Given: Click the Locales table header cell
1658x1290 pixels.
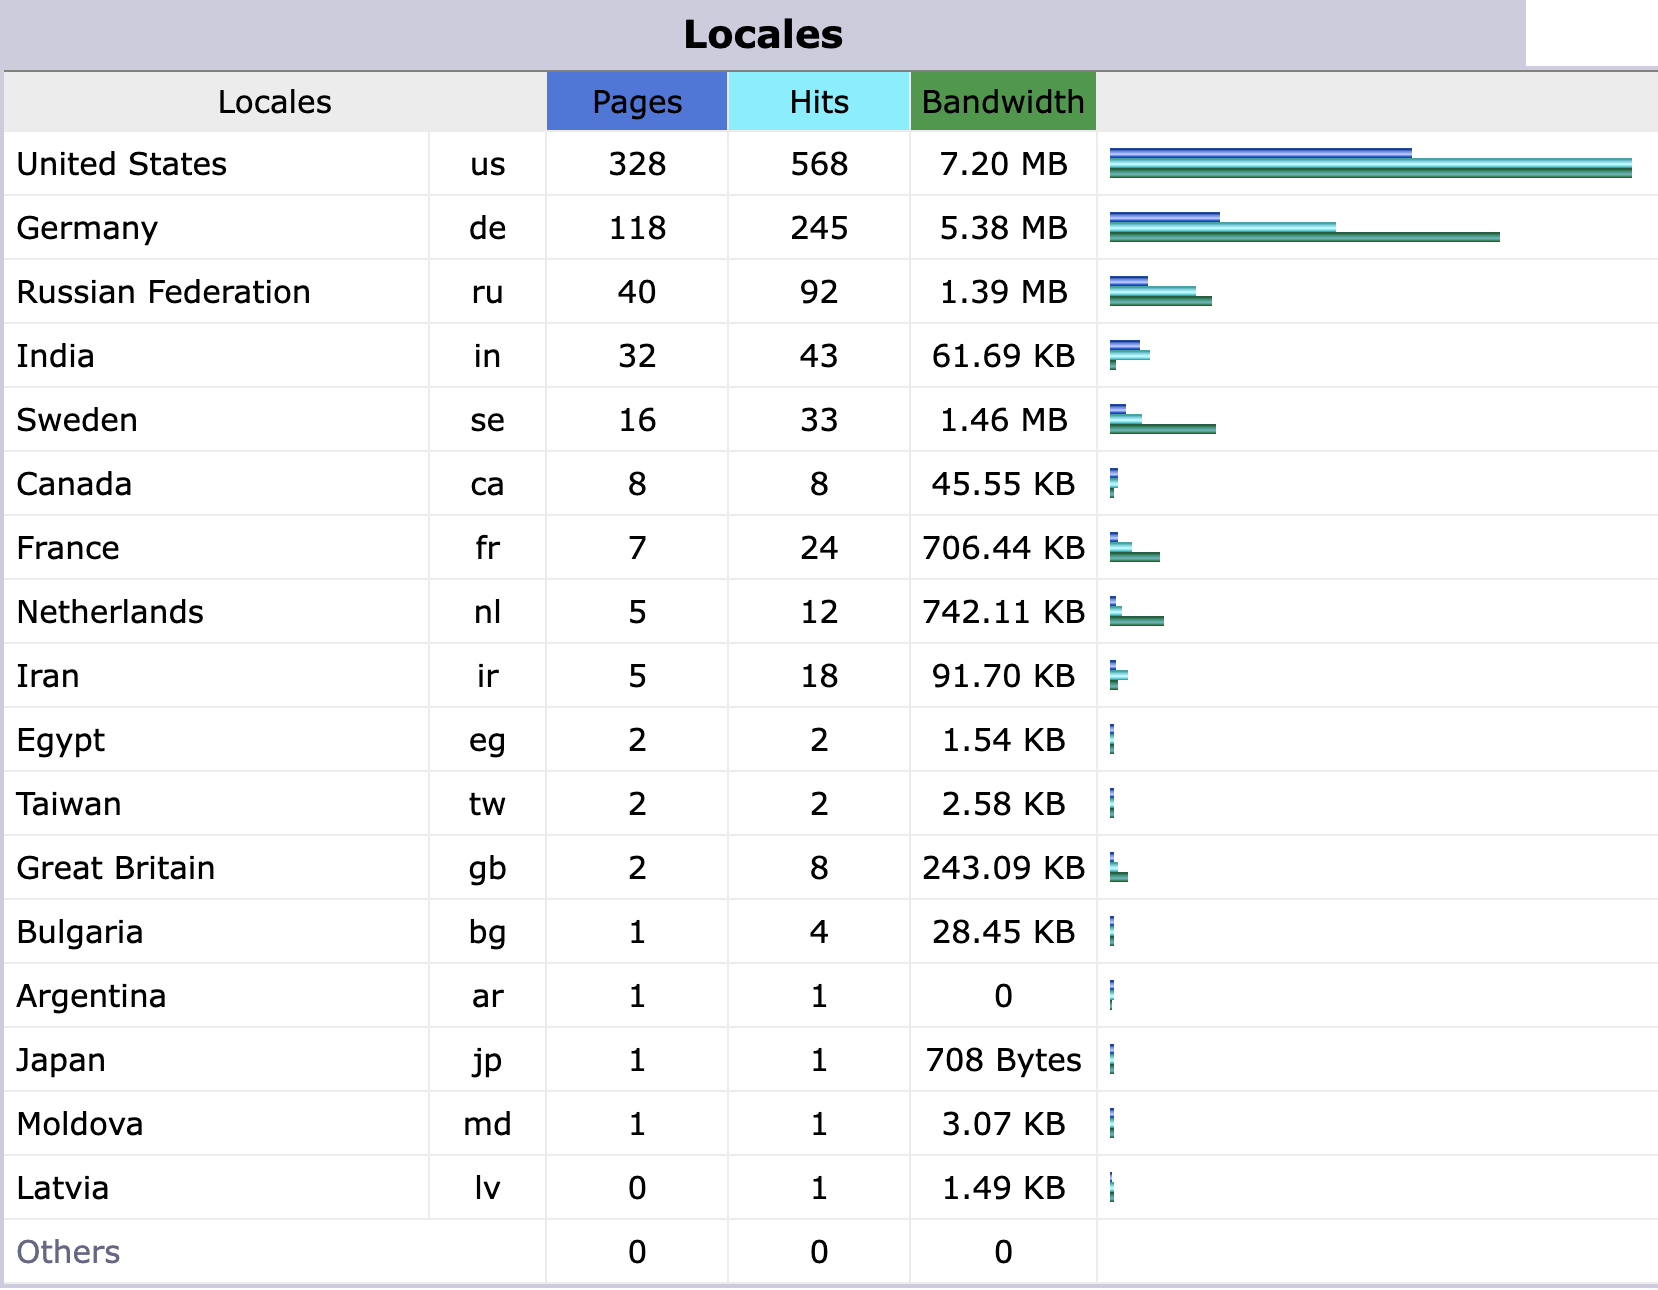Looking at the screenshot, I should point(274,101).
